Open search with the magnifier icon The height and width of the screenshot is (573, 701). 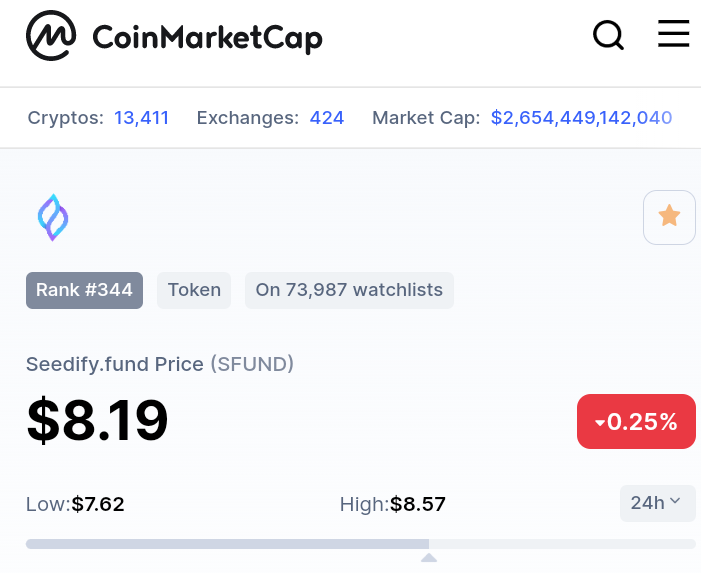pyautogui.click(x=608, y=35)
